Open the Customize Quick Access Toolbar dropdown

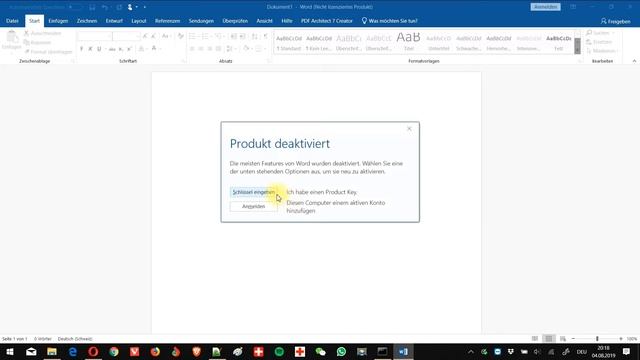(x=144, y=7)
